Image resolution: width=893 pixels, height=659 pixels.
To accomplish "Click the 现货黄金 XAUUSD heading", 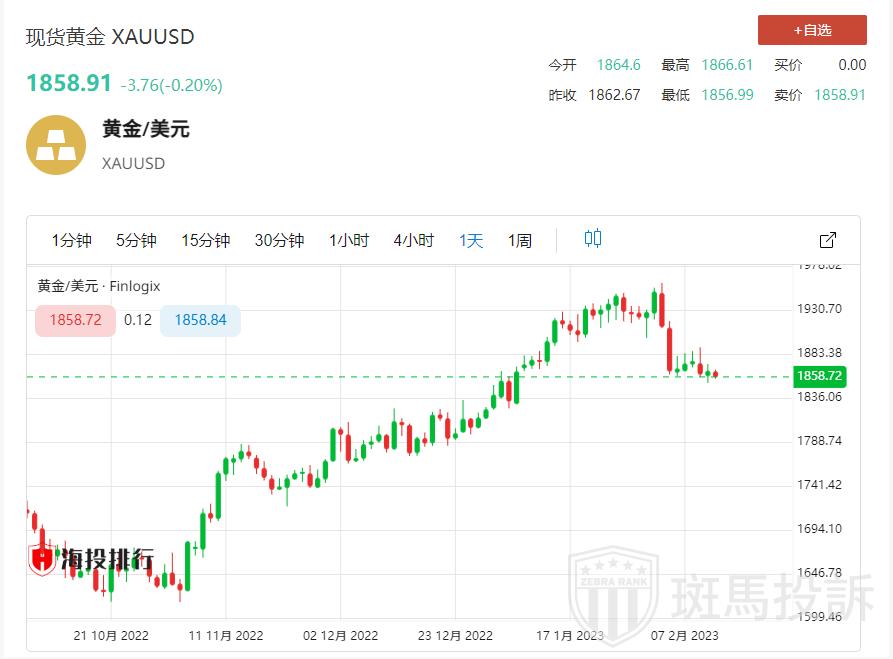I will point(110,37).
